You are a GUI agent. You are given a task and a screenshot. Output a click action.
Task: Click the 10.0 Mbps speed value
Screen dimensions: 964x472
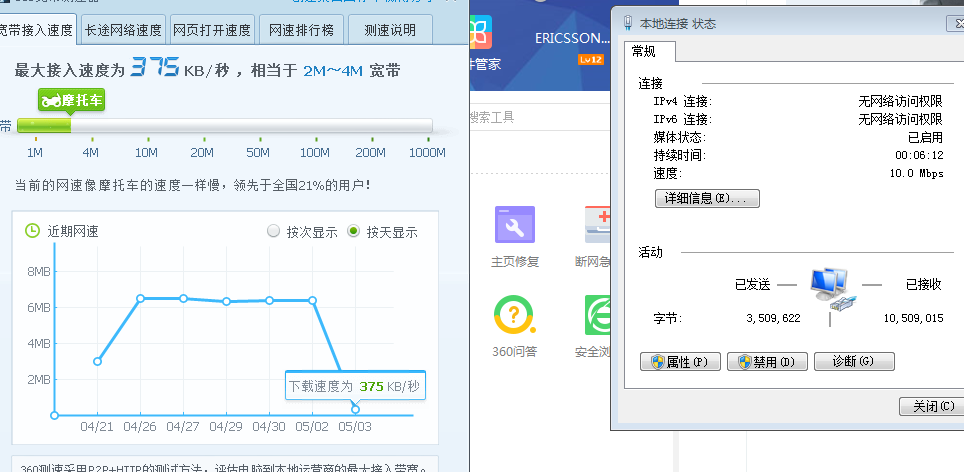916,173
